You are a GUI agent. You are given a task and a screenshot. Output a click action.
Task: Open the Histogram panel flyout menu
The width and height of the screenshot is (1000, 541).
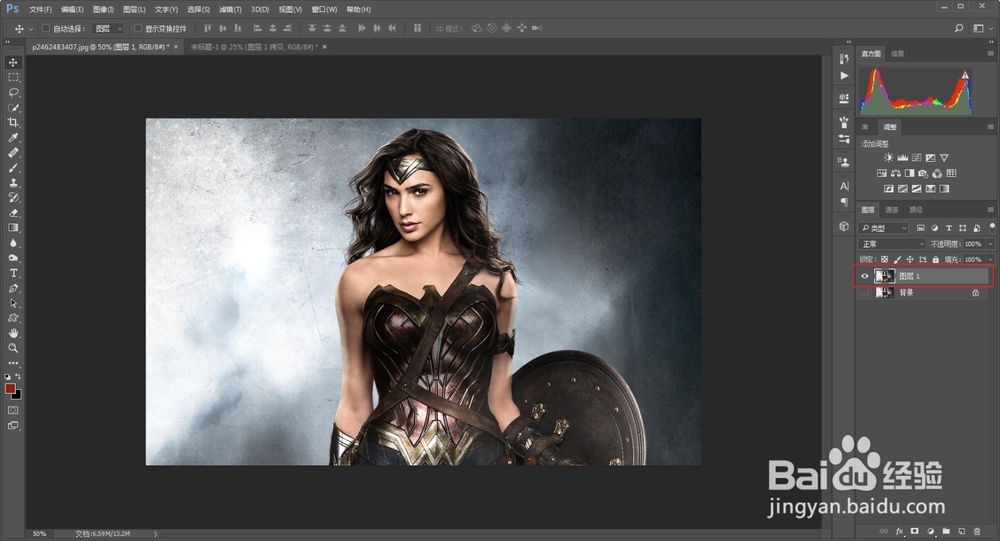990,54
